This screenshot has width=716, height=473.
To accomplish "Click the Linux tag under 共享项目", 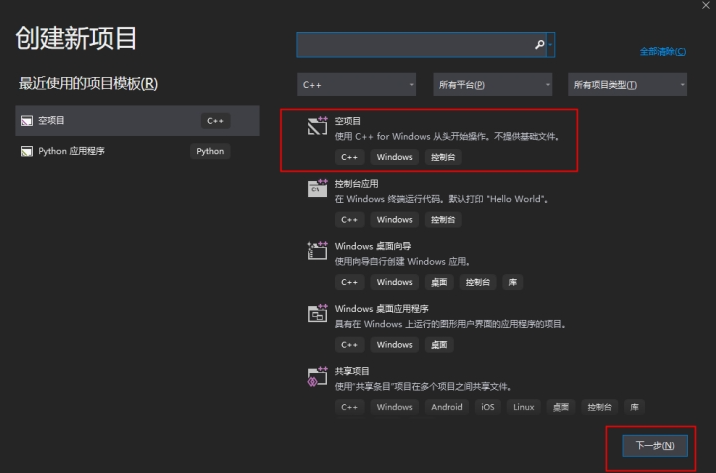I will 523,407.
